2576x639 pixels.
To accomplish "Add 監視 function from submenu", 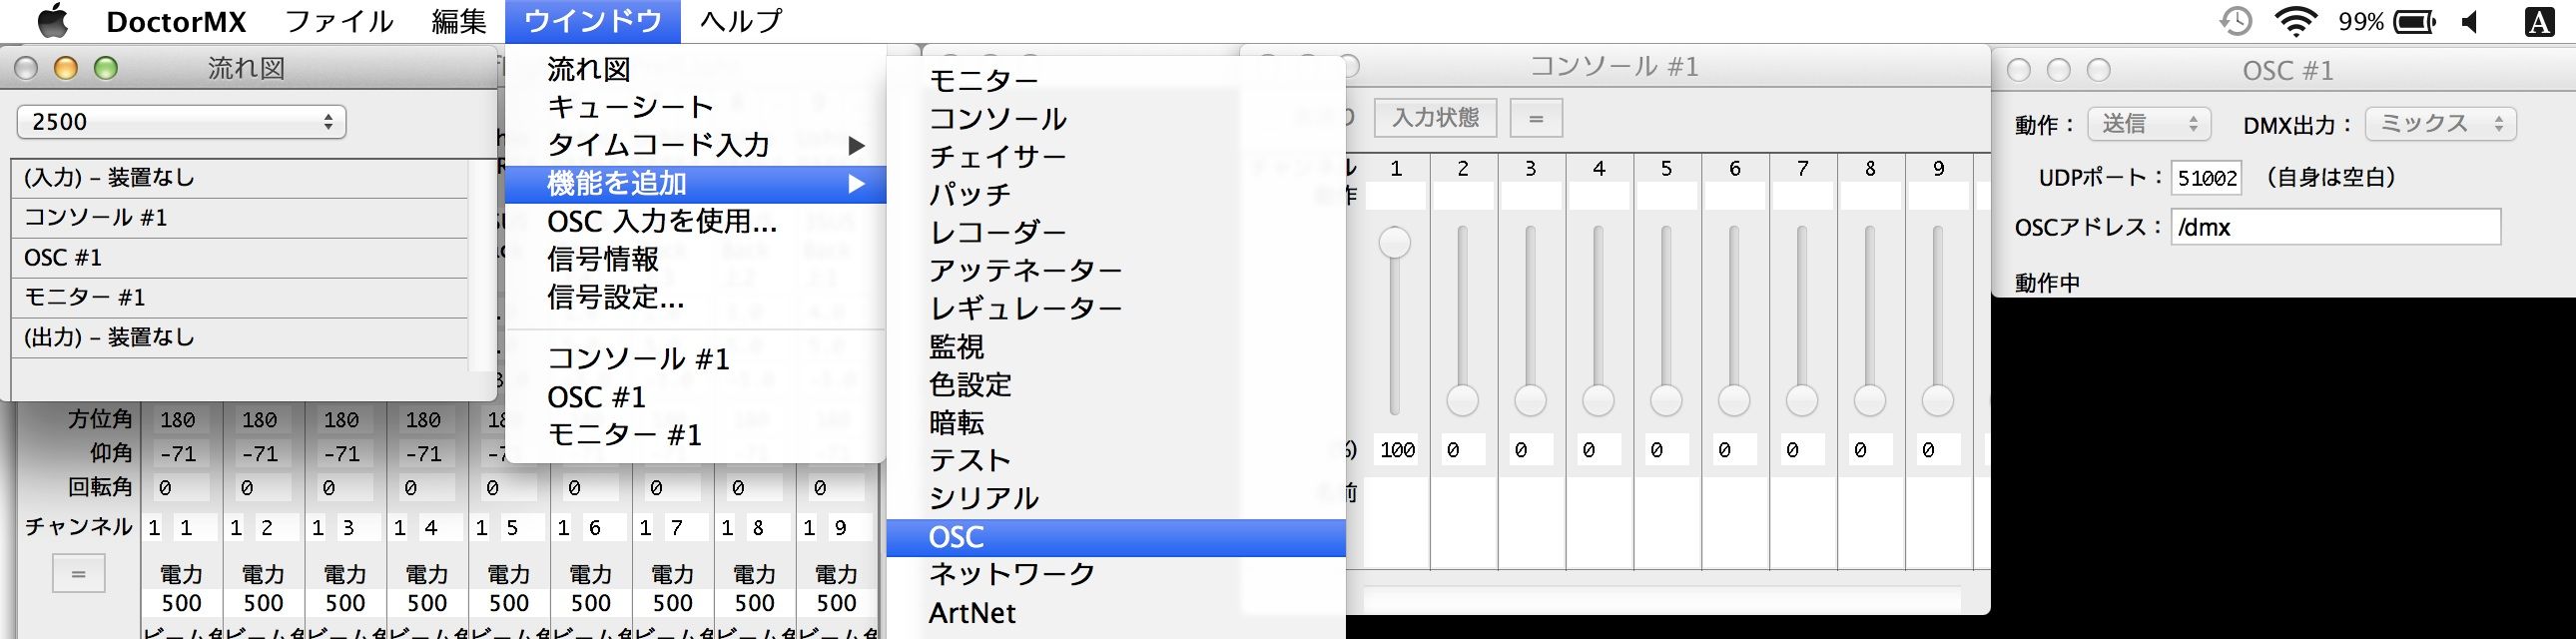I will coord(1116,346).
